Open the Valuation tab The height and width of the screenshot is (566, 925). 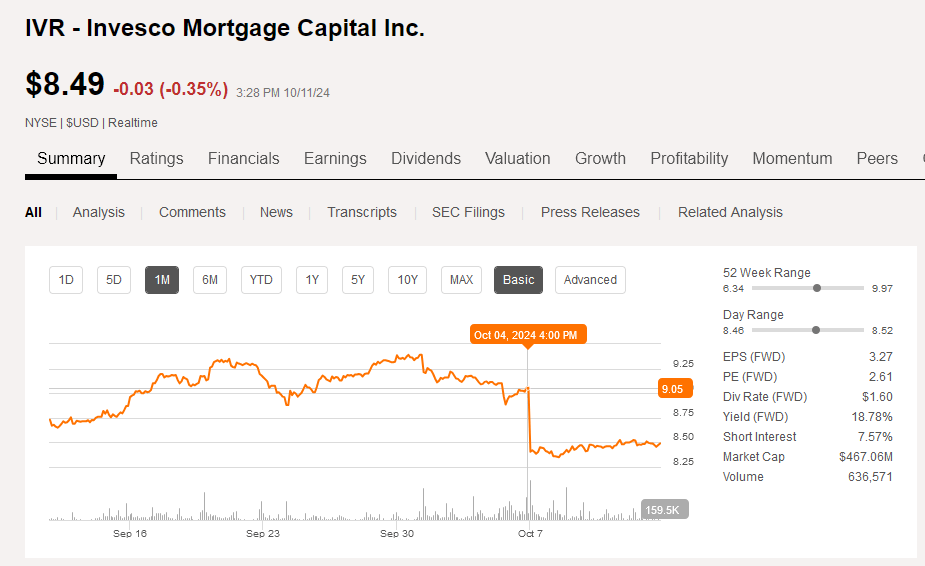517,158
